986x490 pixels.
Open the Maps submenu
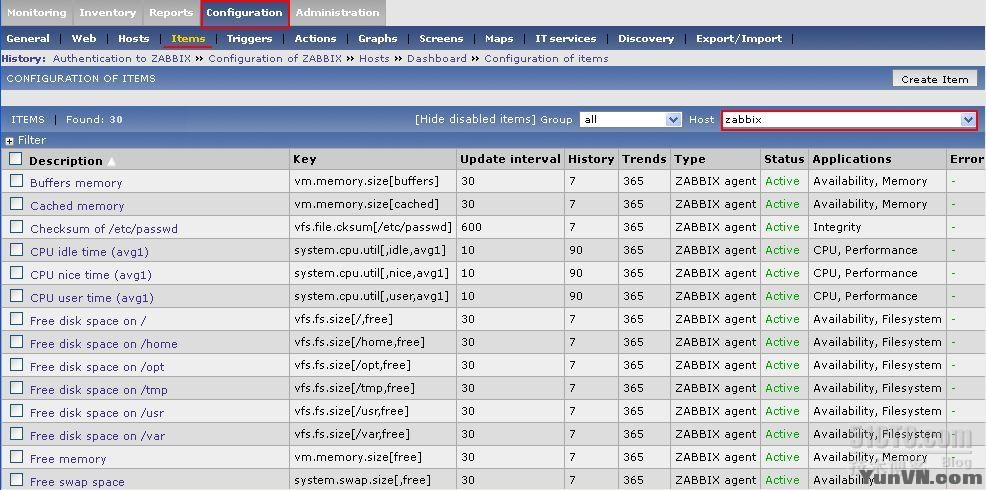coord(499,38)
